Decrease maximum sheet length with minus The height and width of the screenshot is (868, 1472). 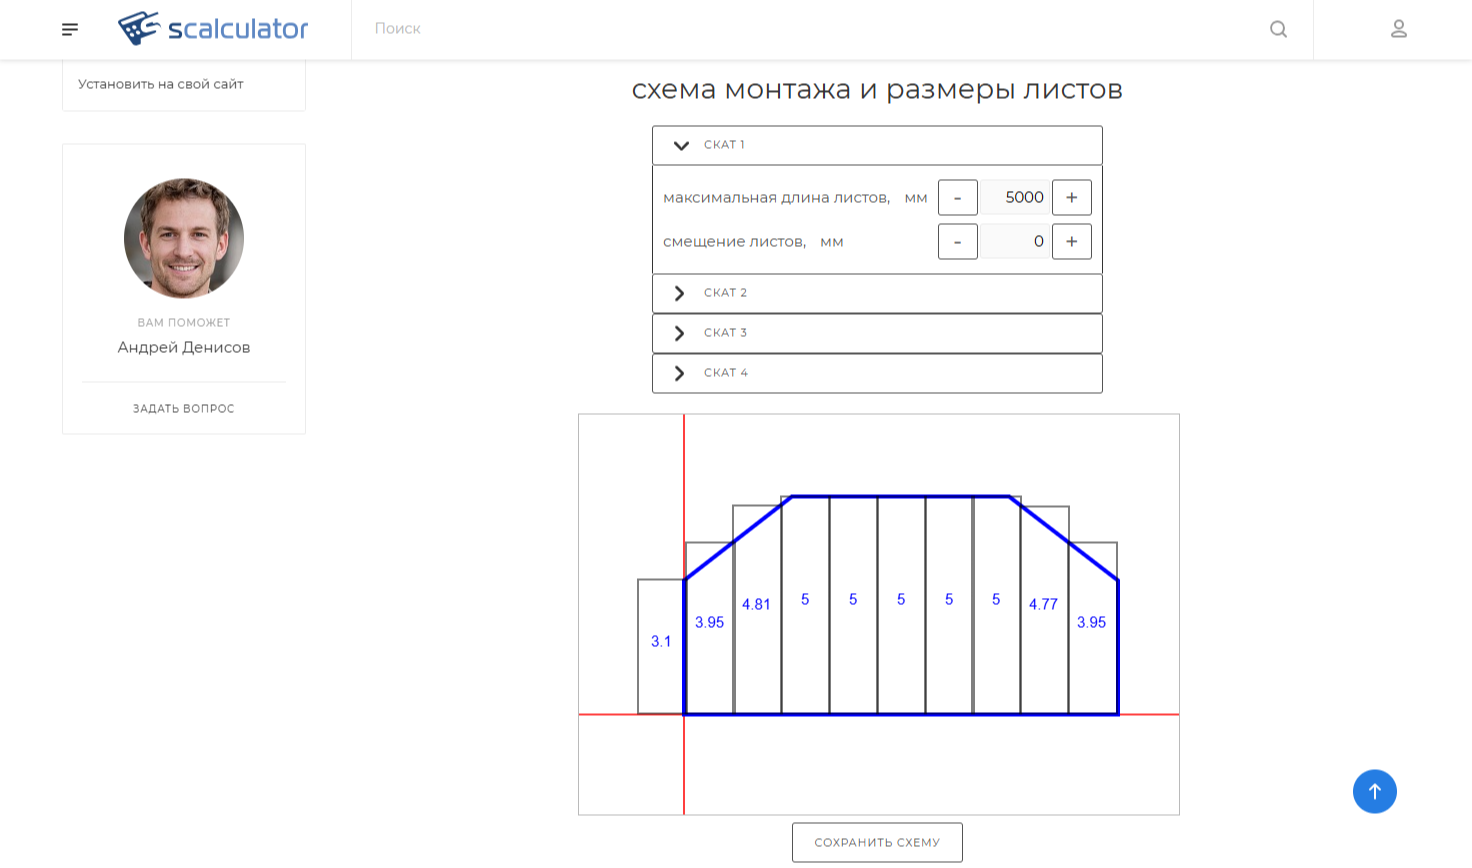958,197
